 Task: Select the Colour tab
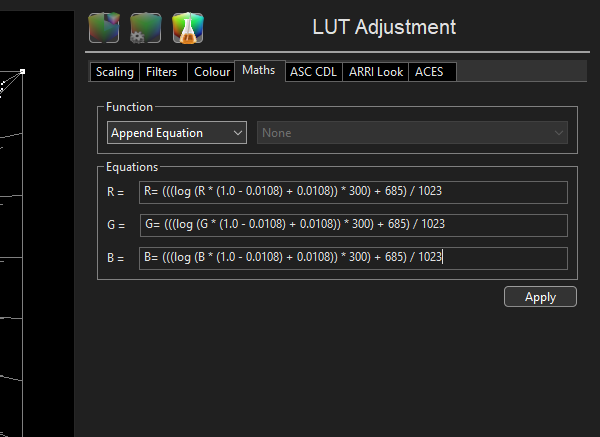coord(212,72)
